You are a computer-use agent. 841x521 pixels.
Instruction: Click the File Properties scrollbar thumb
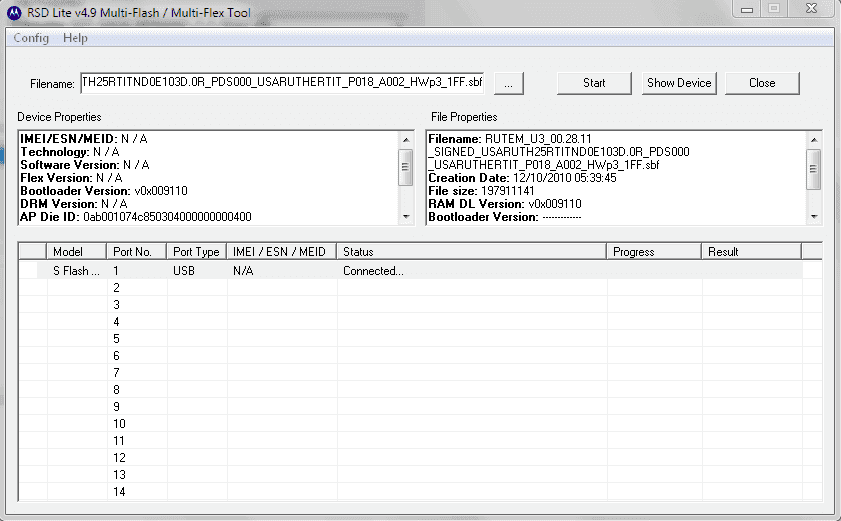[814, 169]
